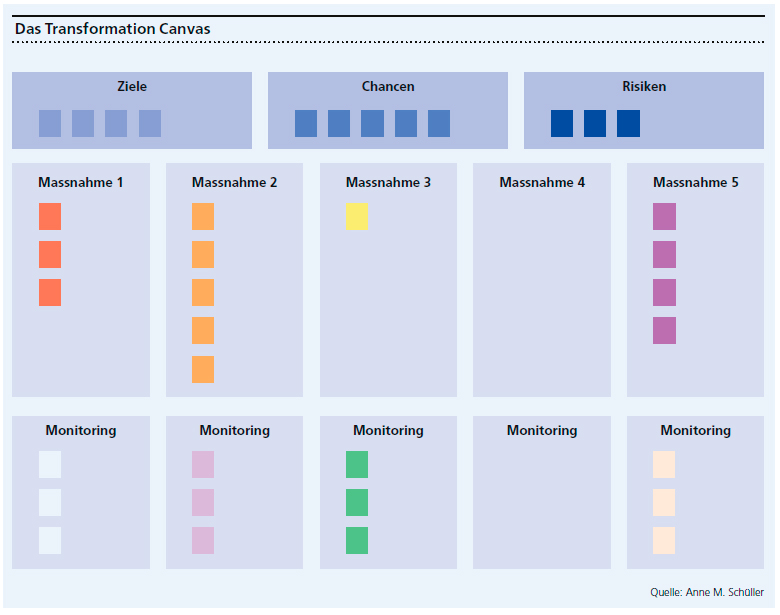Click the Massnahme 4 heading
This screenshot has height=615, width=780.
click(542, 183)
